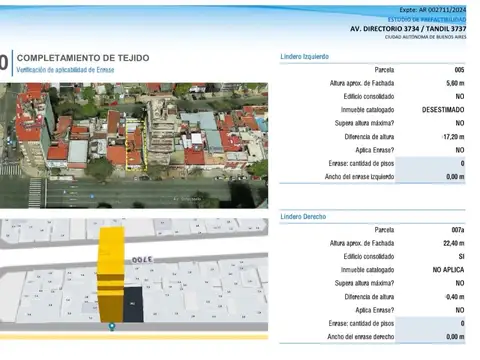
Task: Click 'Verificación de aplicabilidad de Enrase' subtitle
Action: pyautogui.click(x=65, y=70)
